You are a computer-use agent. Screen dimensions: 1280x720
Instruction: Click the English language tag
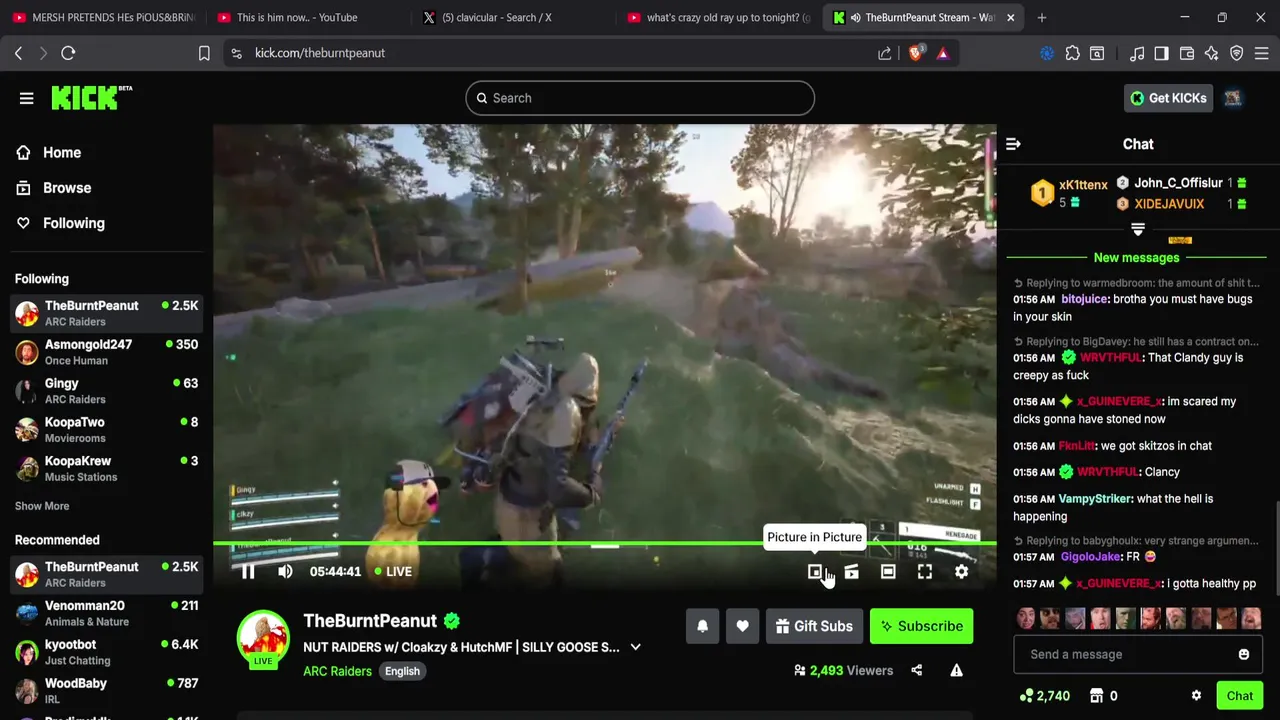tap(402, 671)
